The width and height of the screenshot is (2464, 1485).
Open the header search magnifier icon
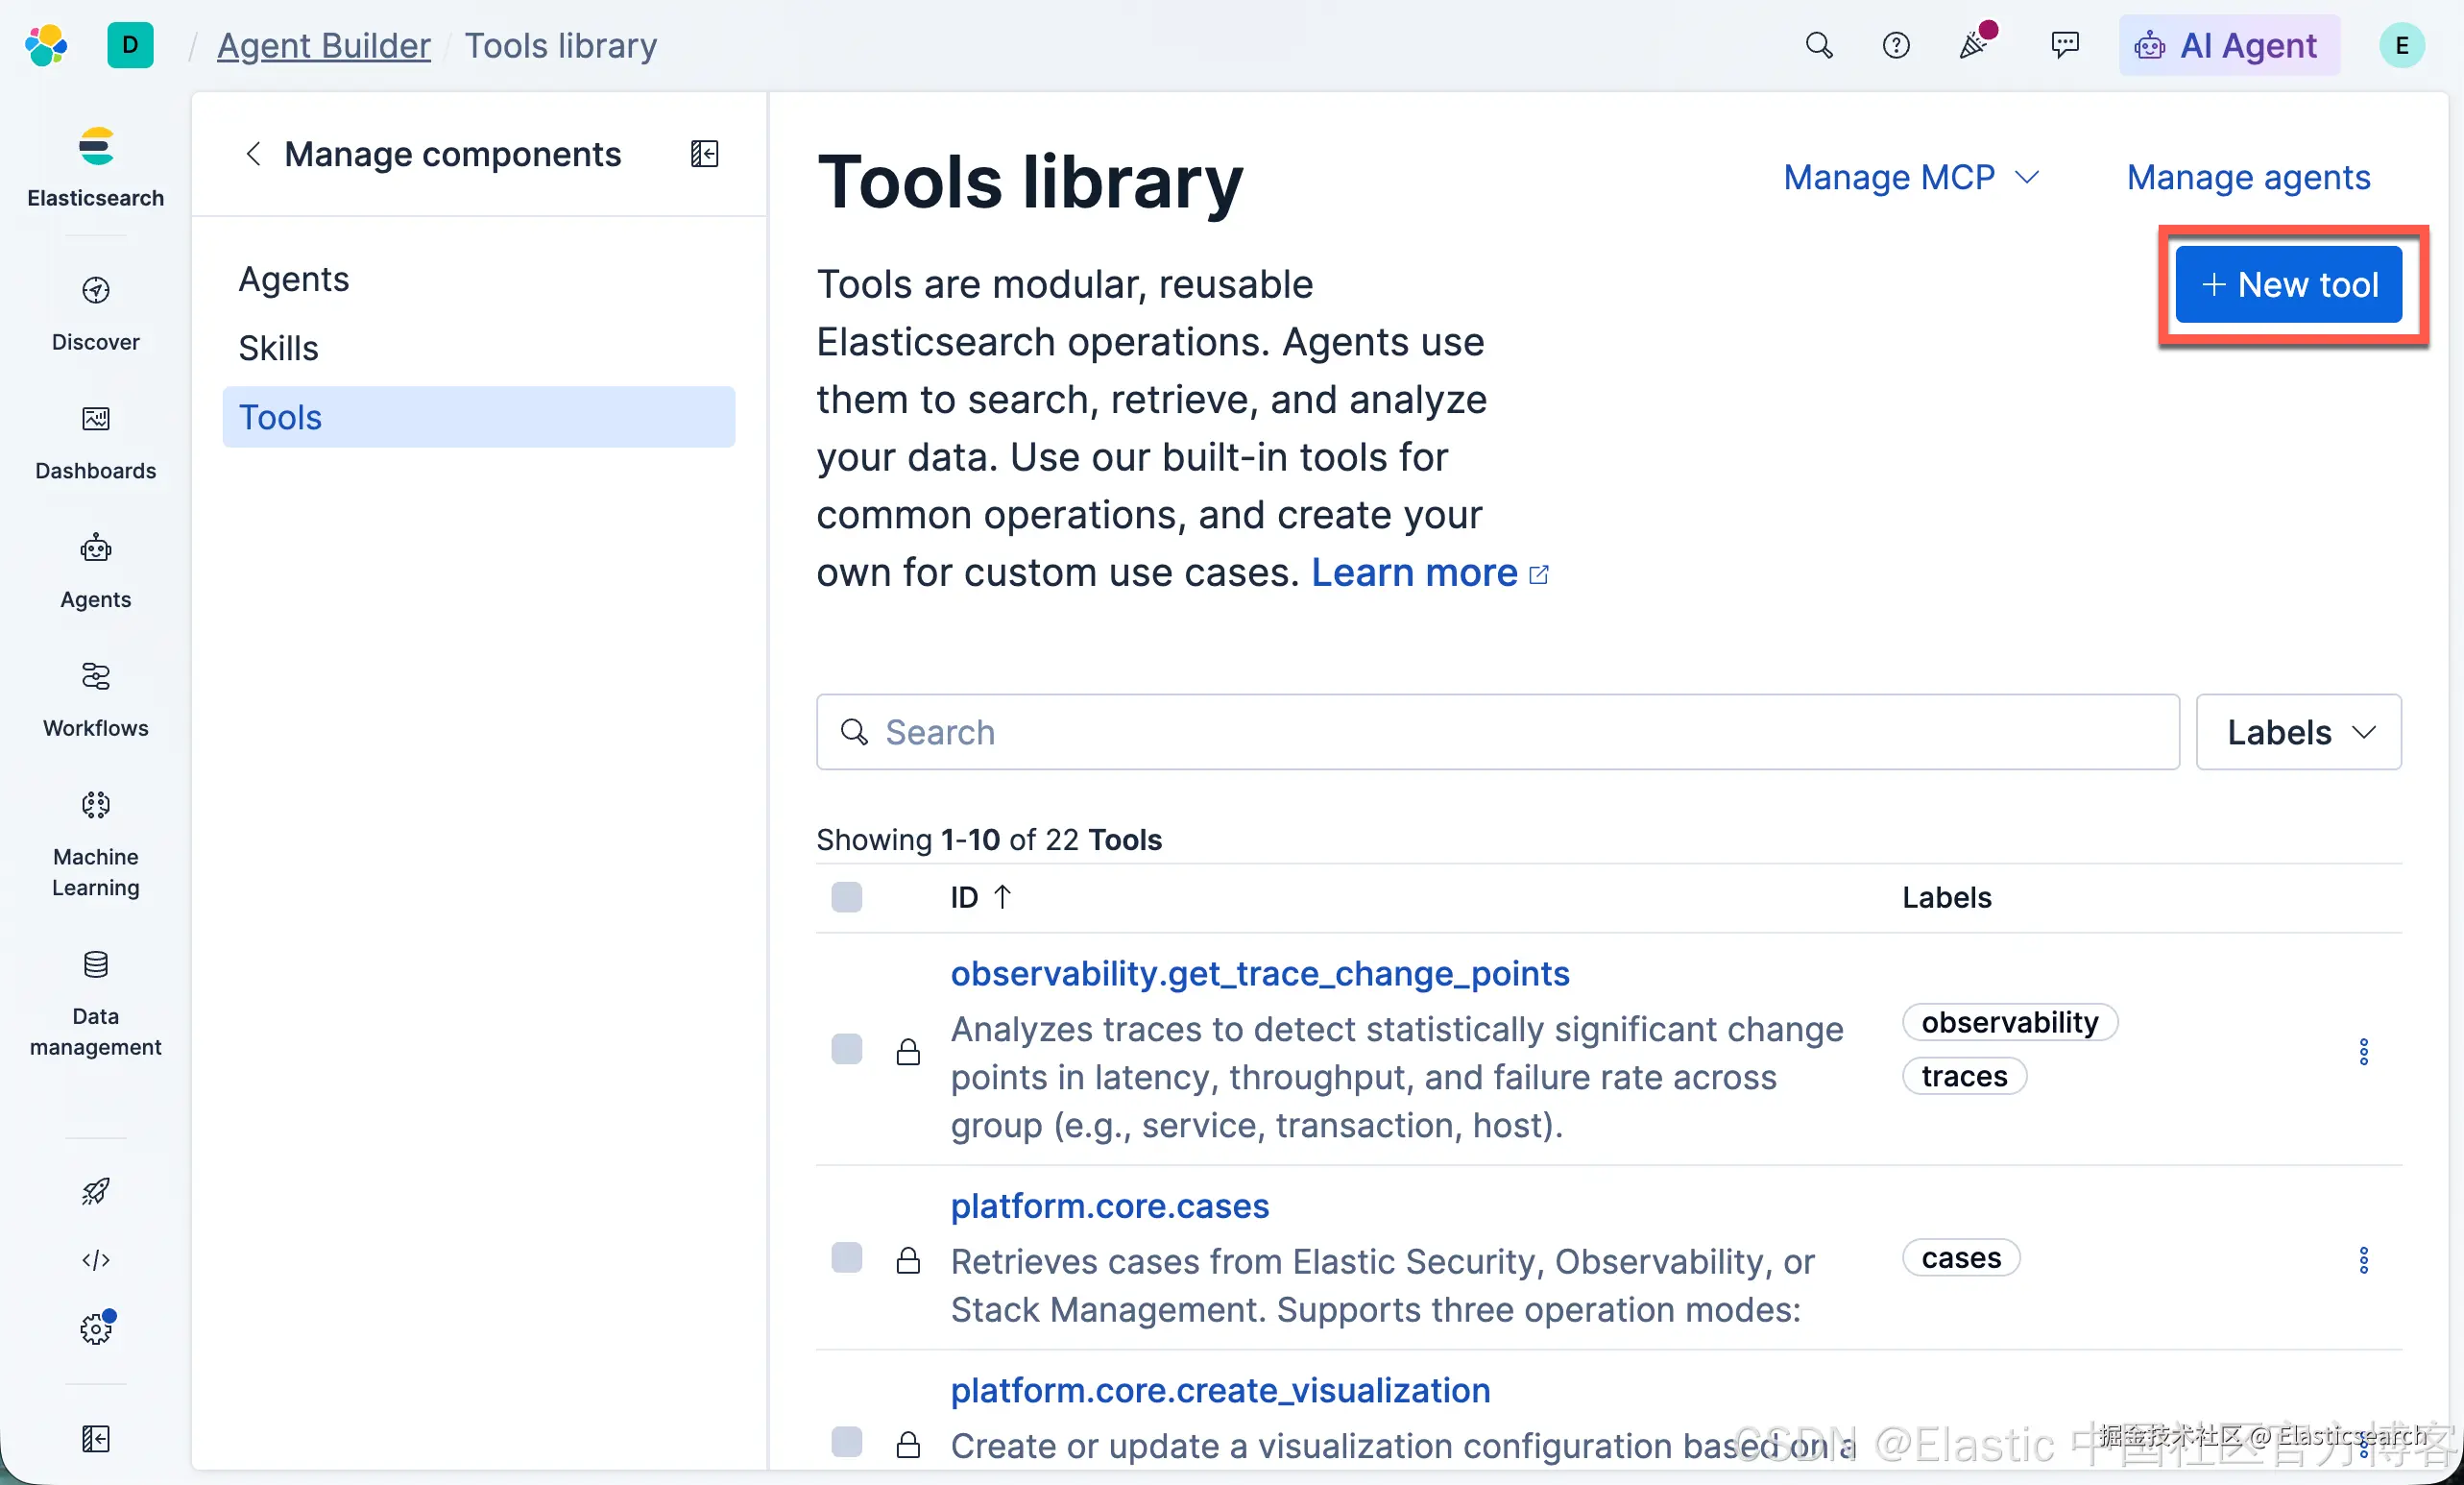(1819, 45)
